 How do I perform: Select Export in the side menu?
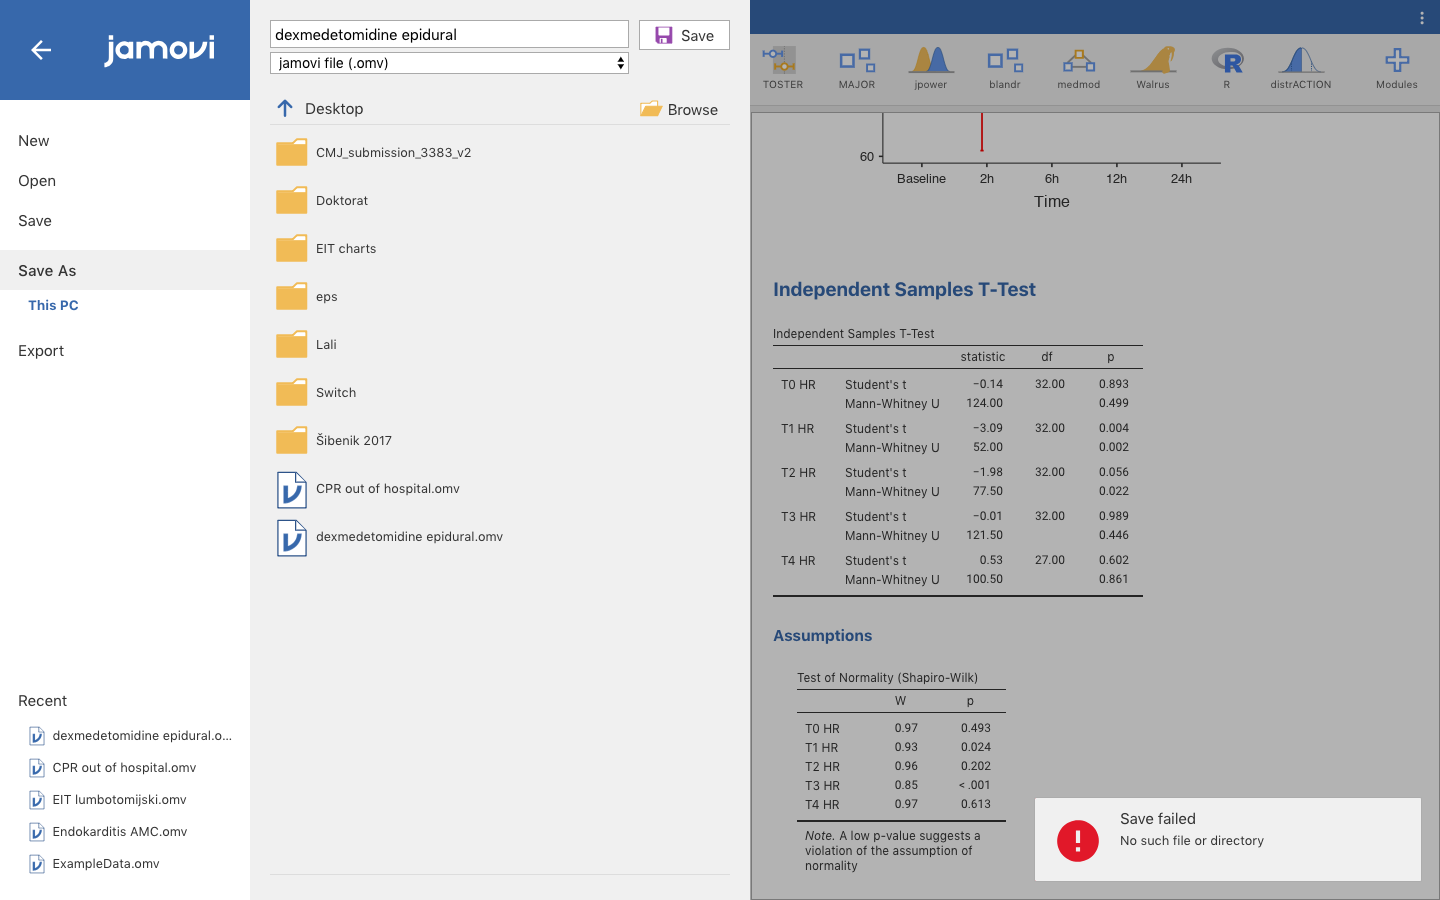(x=125, y=351)
